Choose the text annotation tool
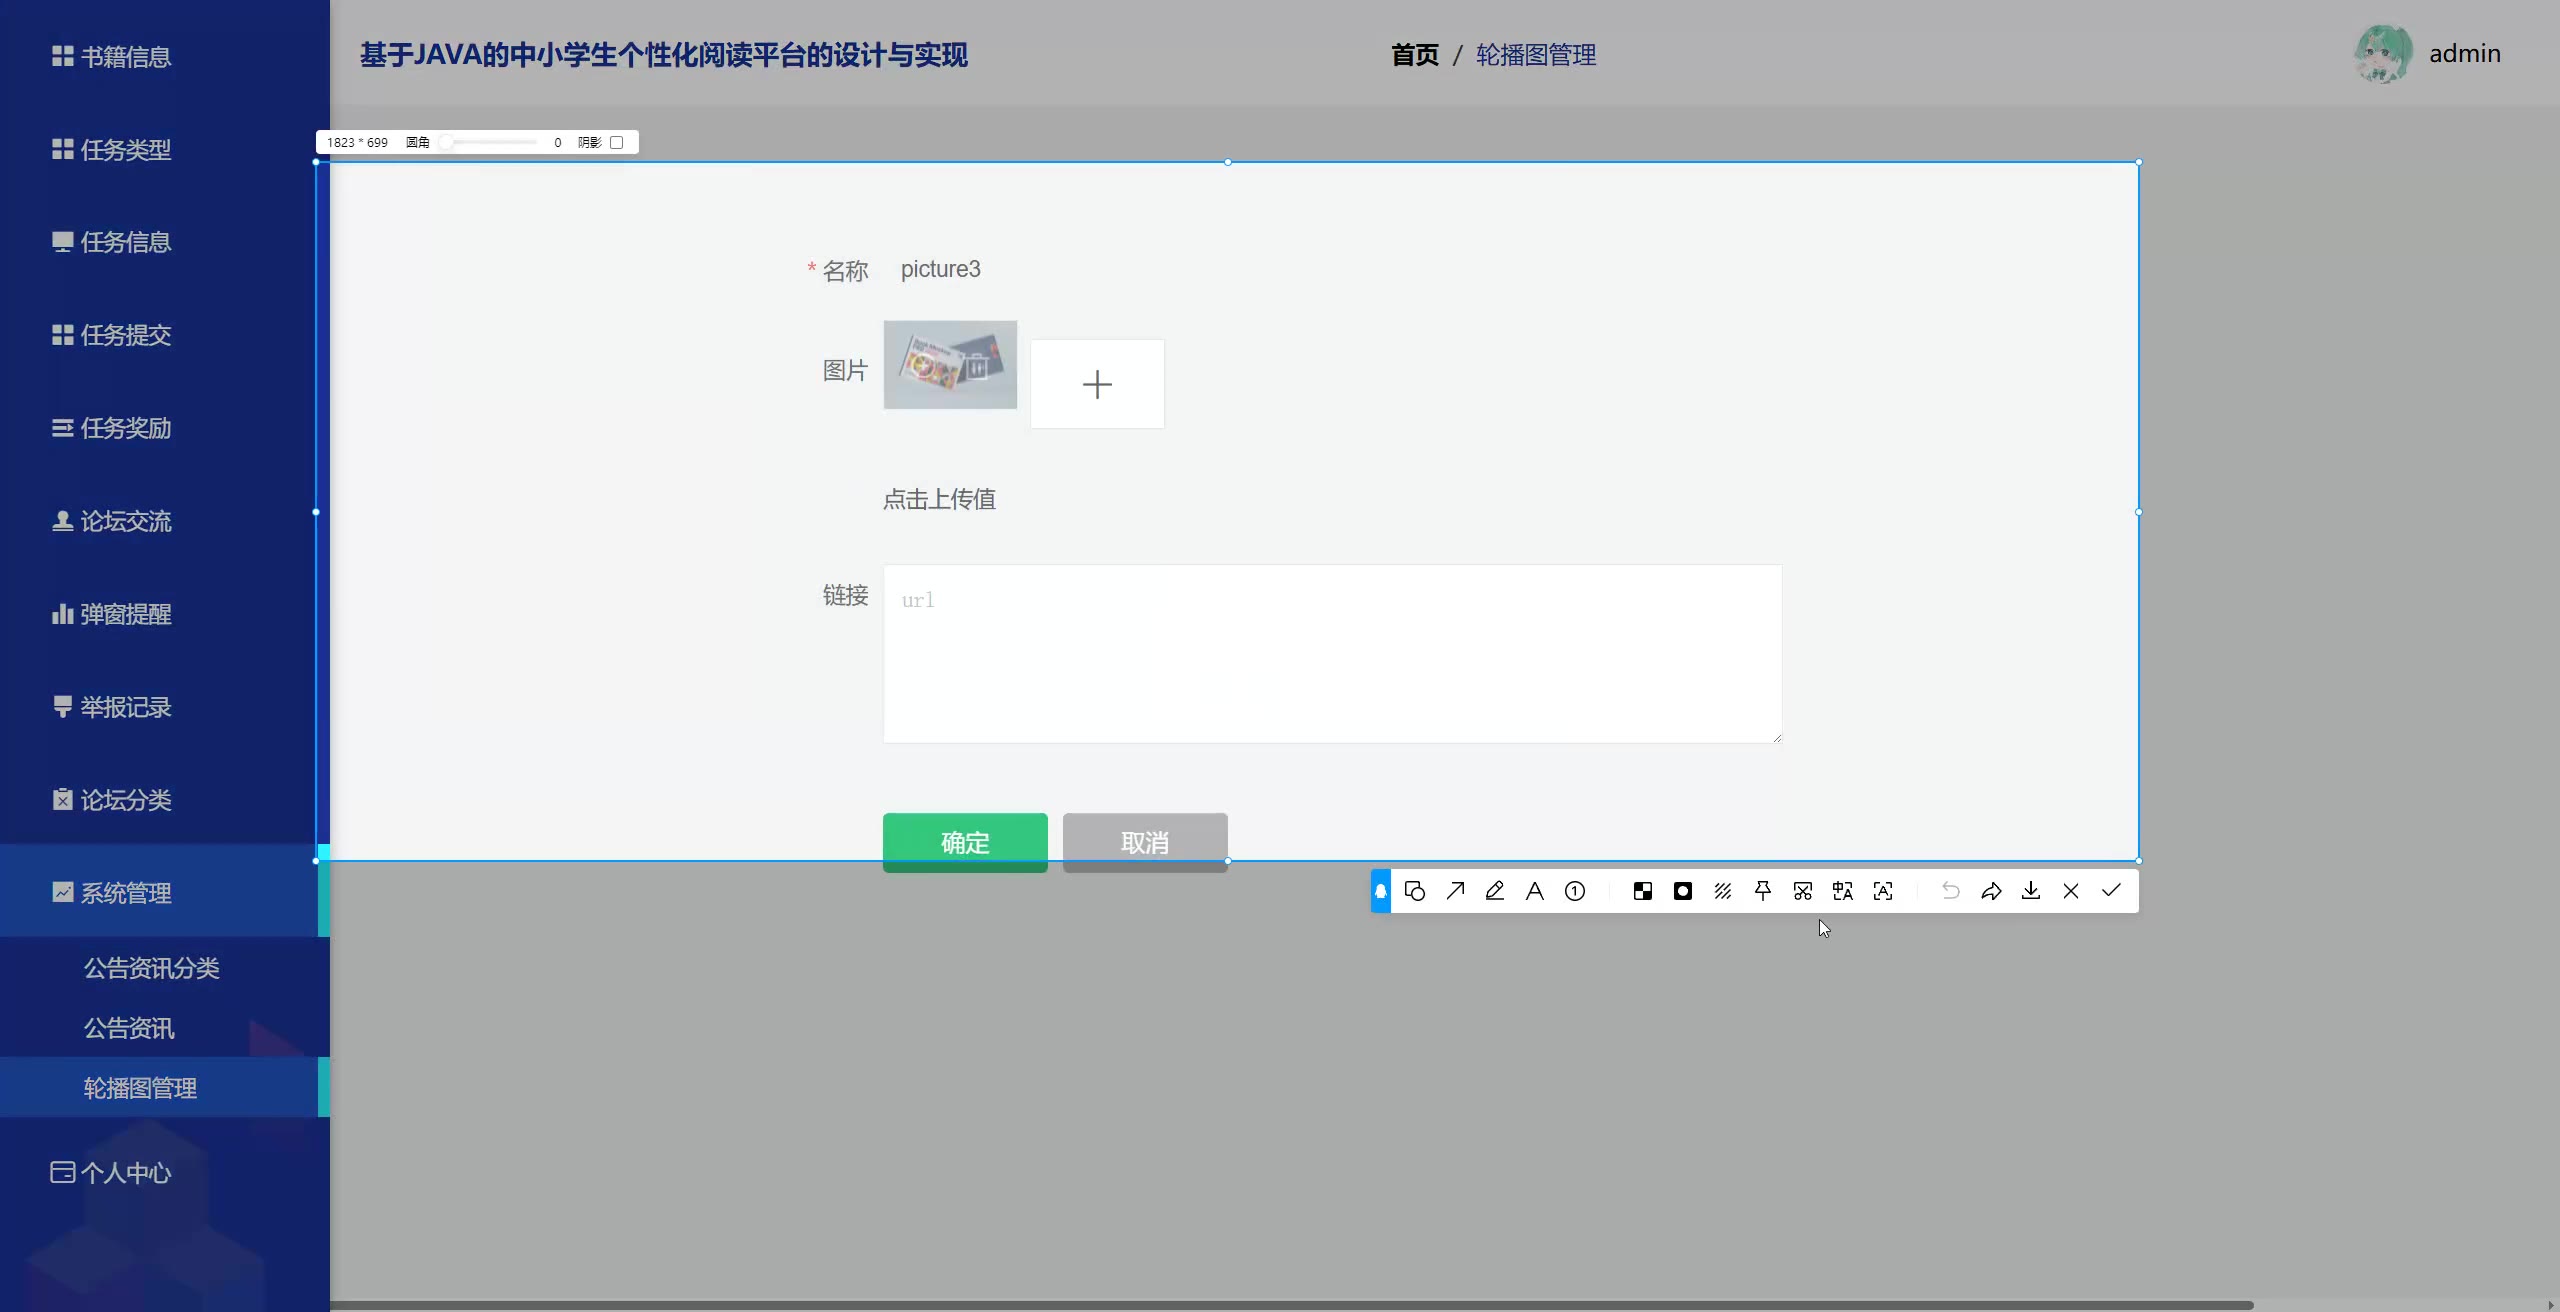 pos(1535,891)
